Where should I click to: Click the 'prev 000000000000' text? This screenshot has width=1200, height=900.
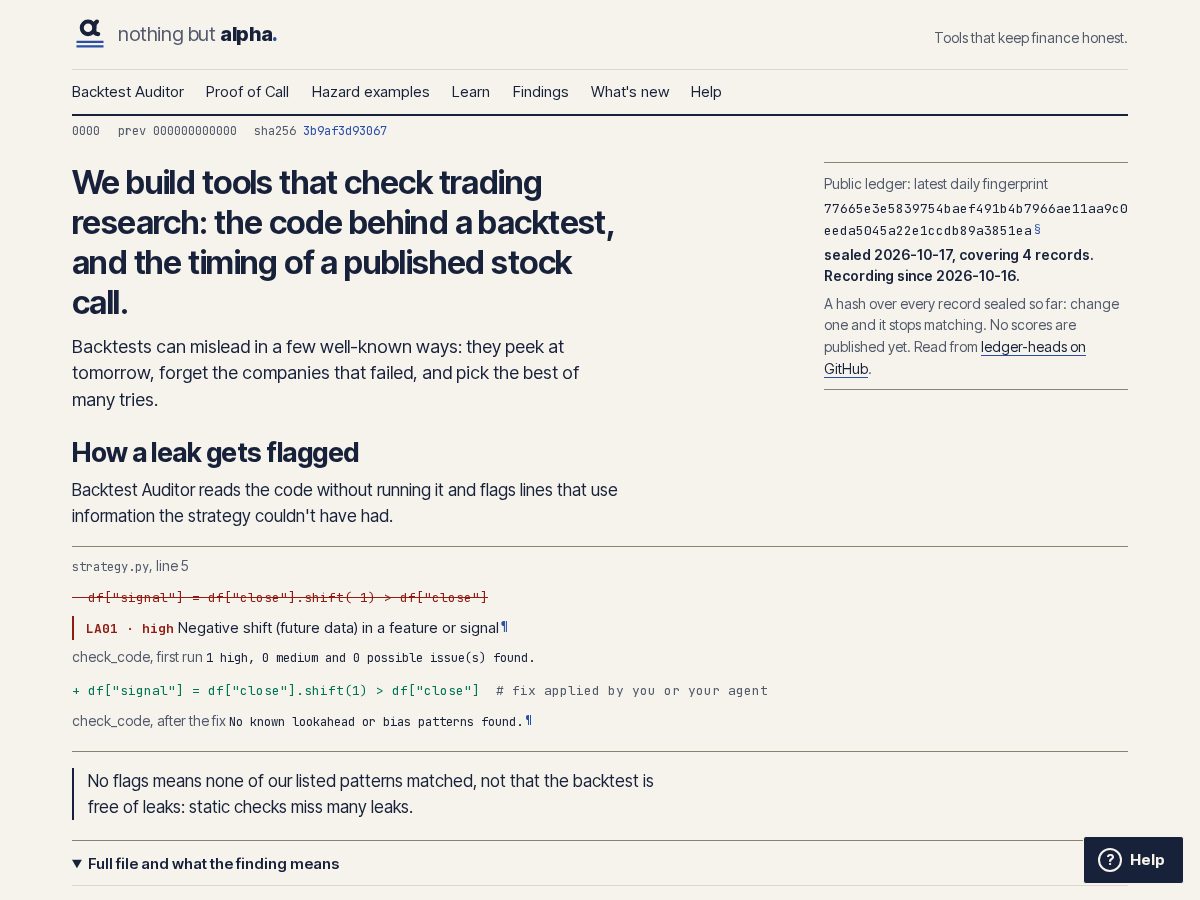click(177, 131)
